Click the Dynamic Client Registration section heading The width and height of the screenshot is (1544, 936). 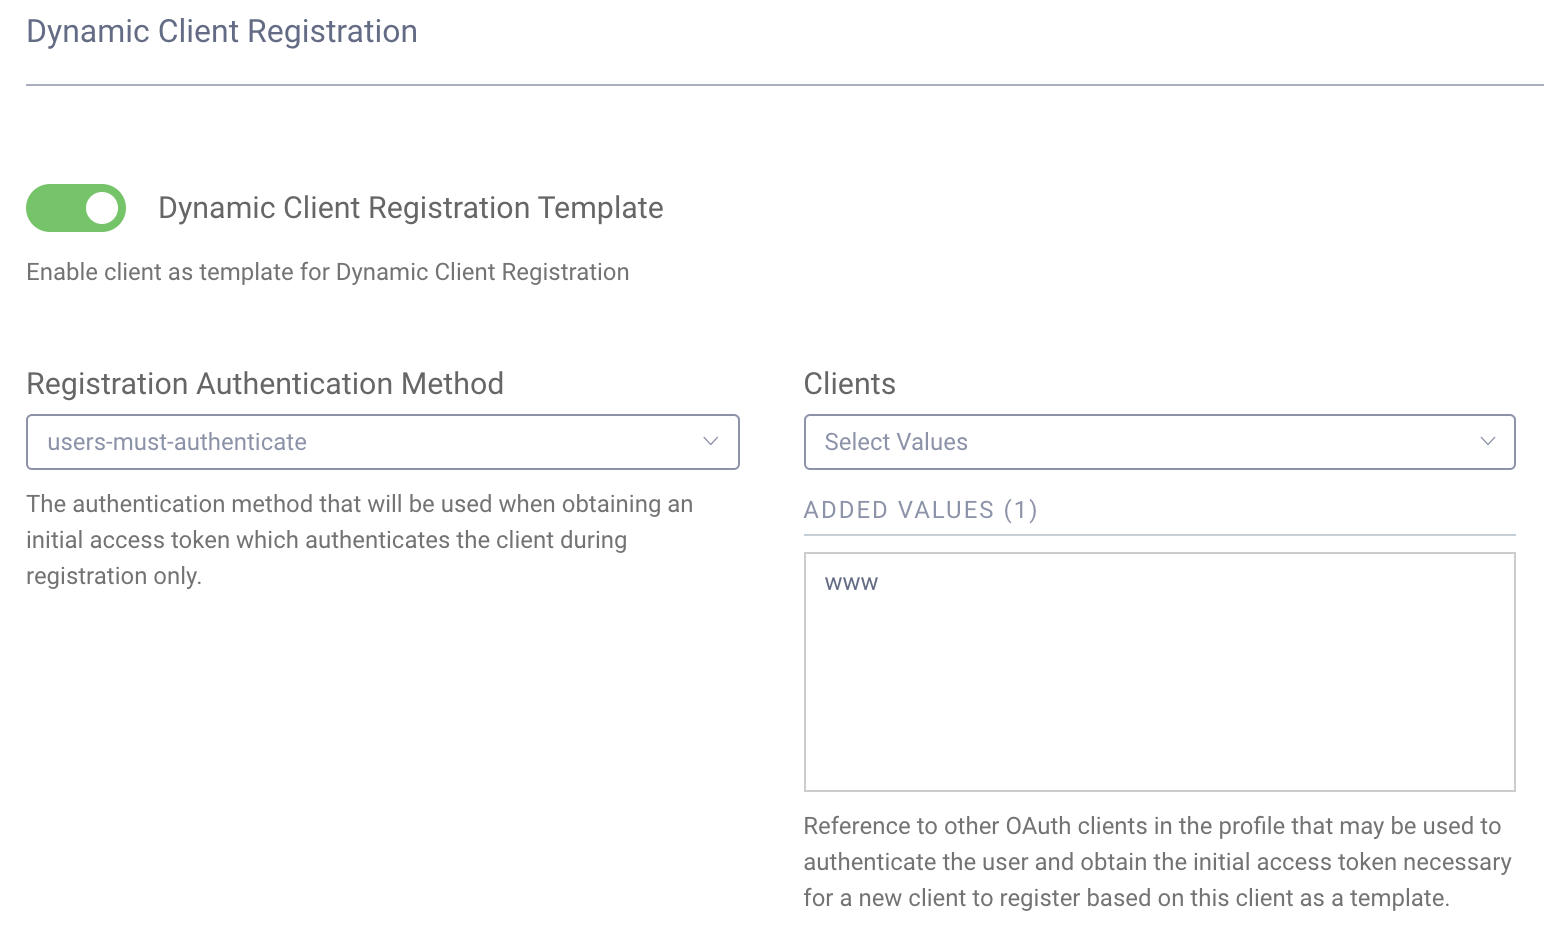pyautogui.click(x=222, y=31)
